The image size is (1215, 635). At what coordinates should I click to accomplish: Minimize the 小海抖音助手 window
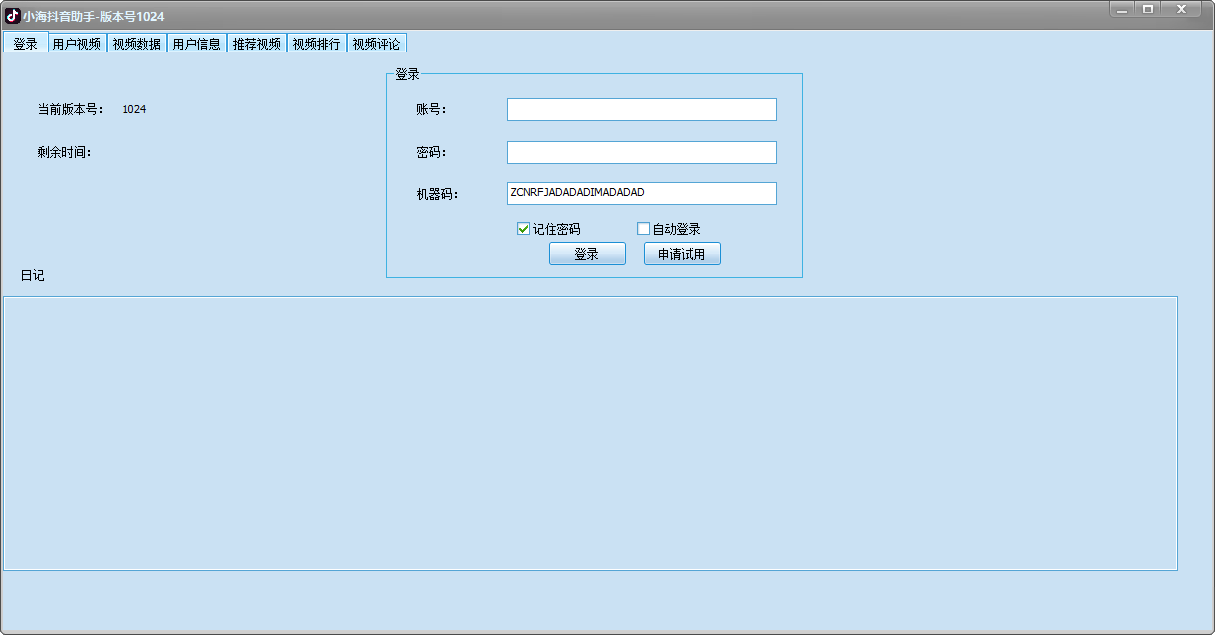[x=1123, y=9]
